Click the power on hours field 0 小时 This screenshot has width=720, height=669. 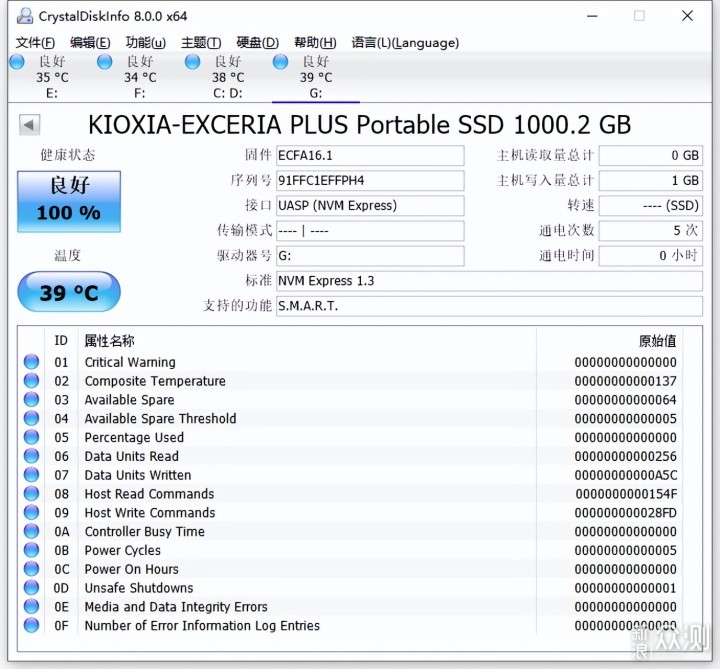pos(651,256)
